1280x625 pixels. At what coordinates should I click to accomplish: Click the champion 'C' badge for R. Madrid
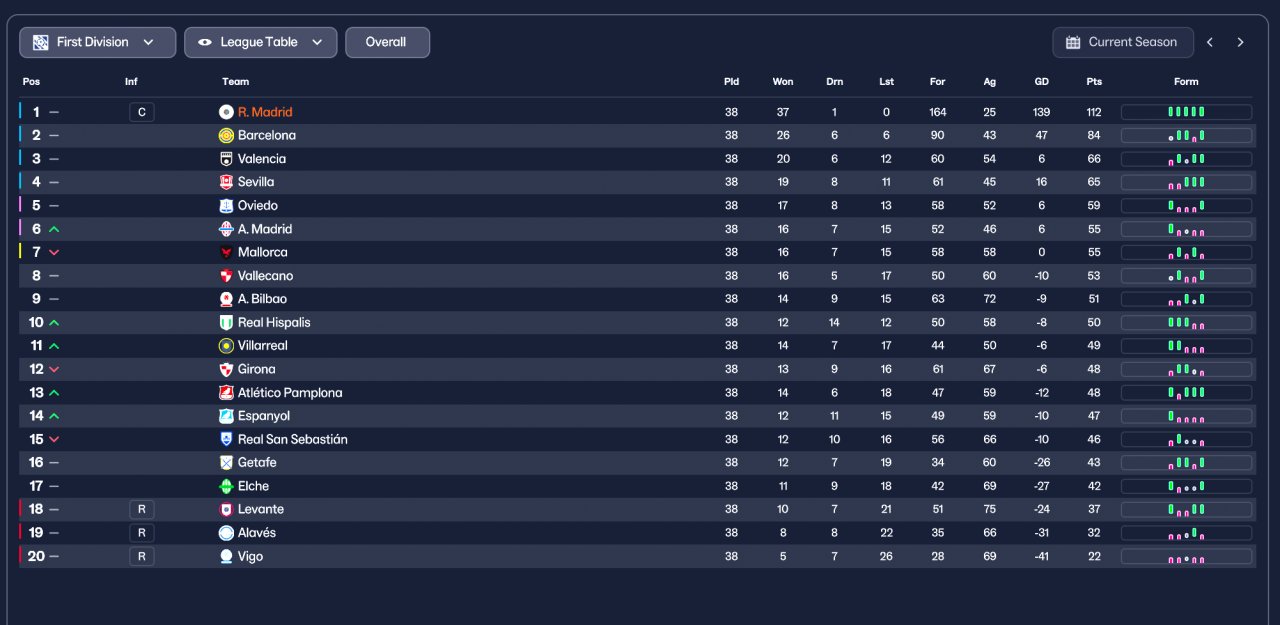click(x=141, y=112)
